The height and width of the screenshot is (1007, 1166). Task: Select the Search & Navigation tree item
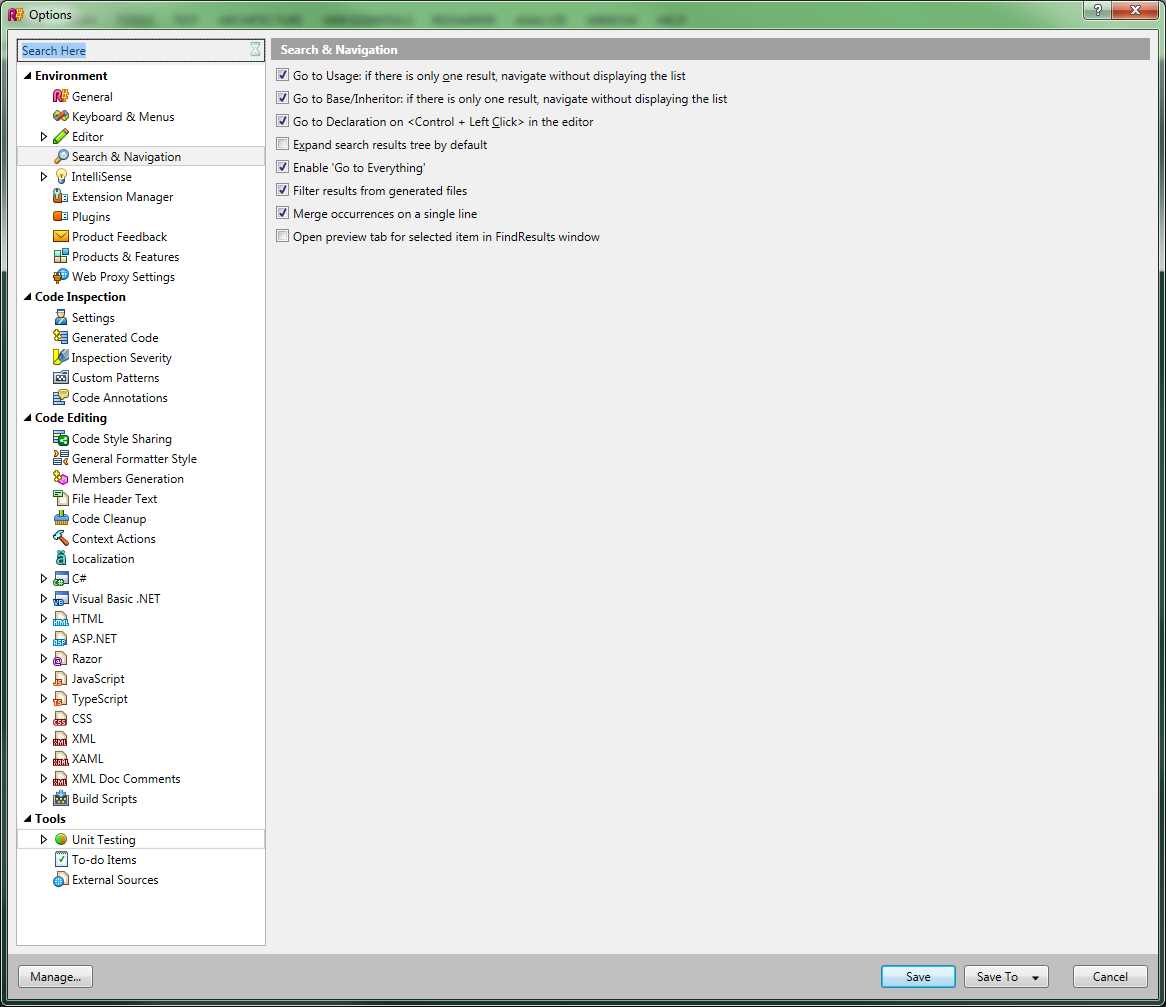tap(127, 156)
